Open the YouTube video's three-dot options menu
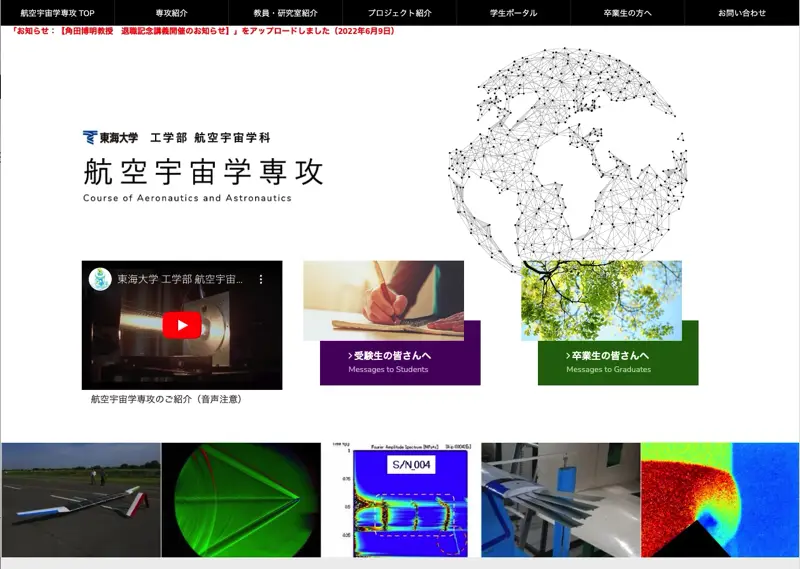Image resolution: width=800 pixels, height=569 pixels. coord(261,279)
